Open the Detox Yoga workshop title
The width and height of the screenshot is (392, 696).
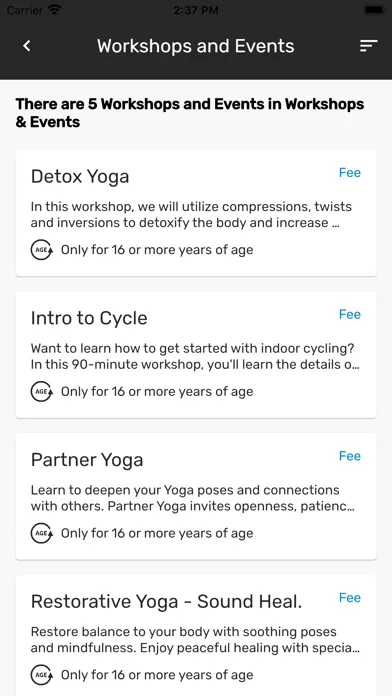point(80,177)
